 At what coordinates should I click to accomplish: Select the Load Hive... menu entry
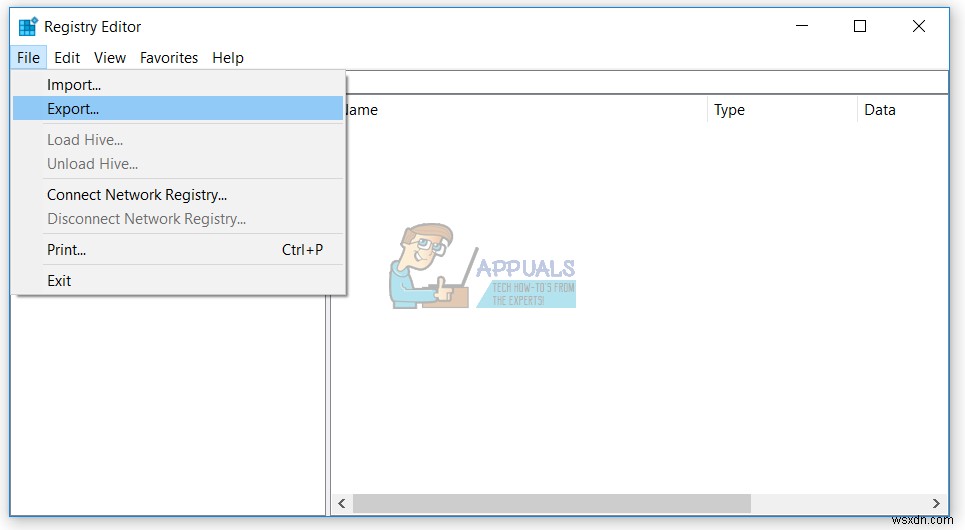[x=178, y=140]
